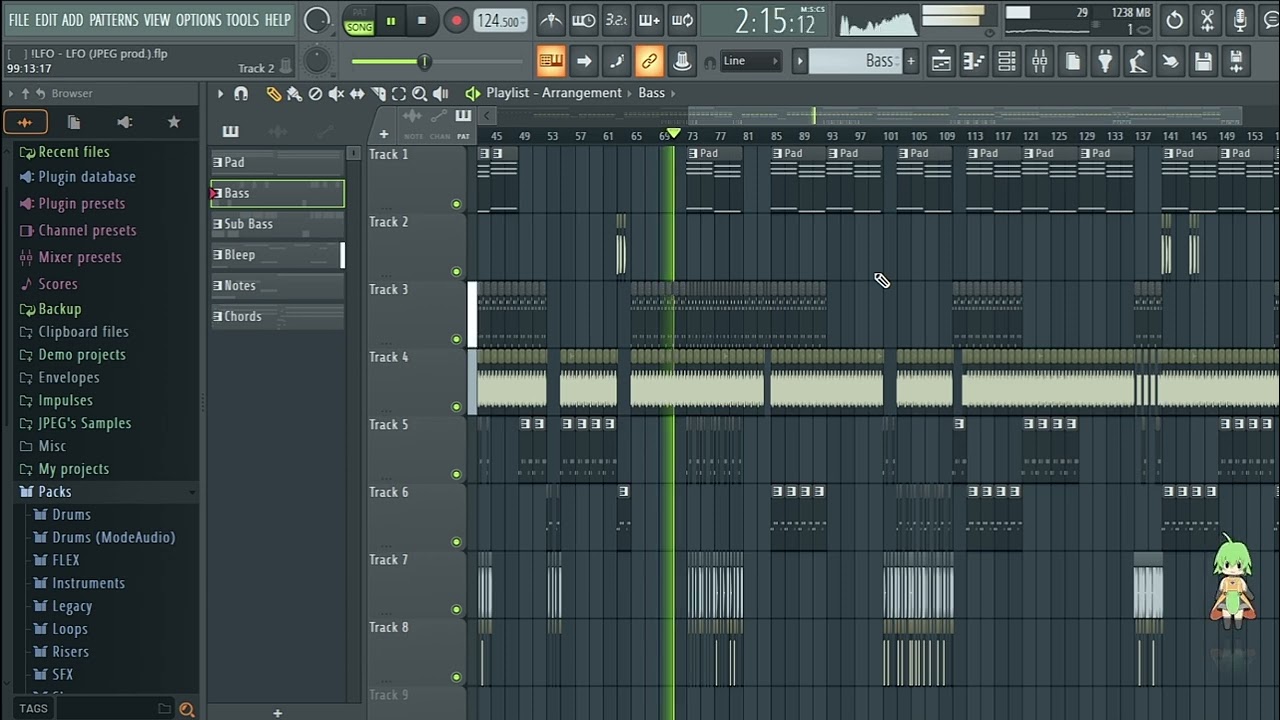Open the playlist options arrow menu

220,93
